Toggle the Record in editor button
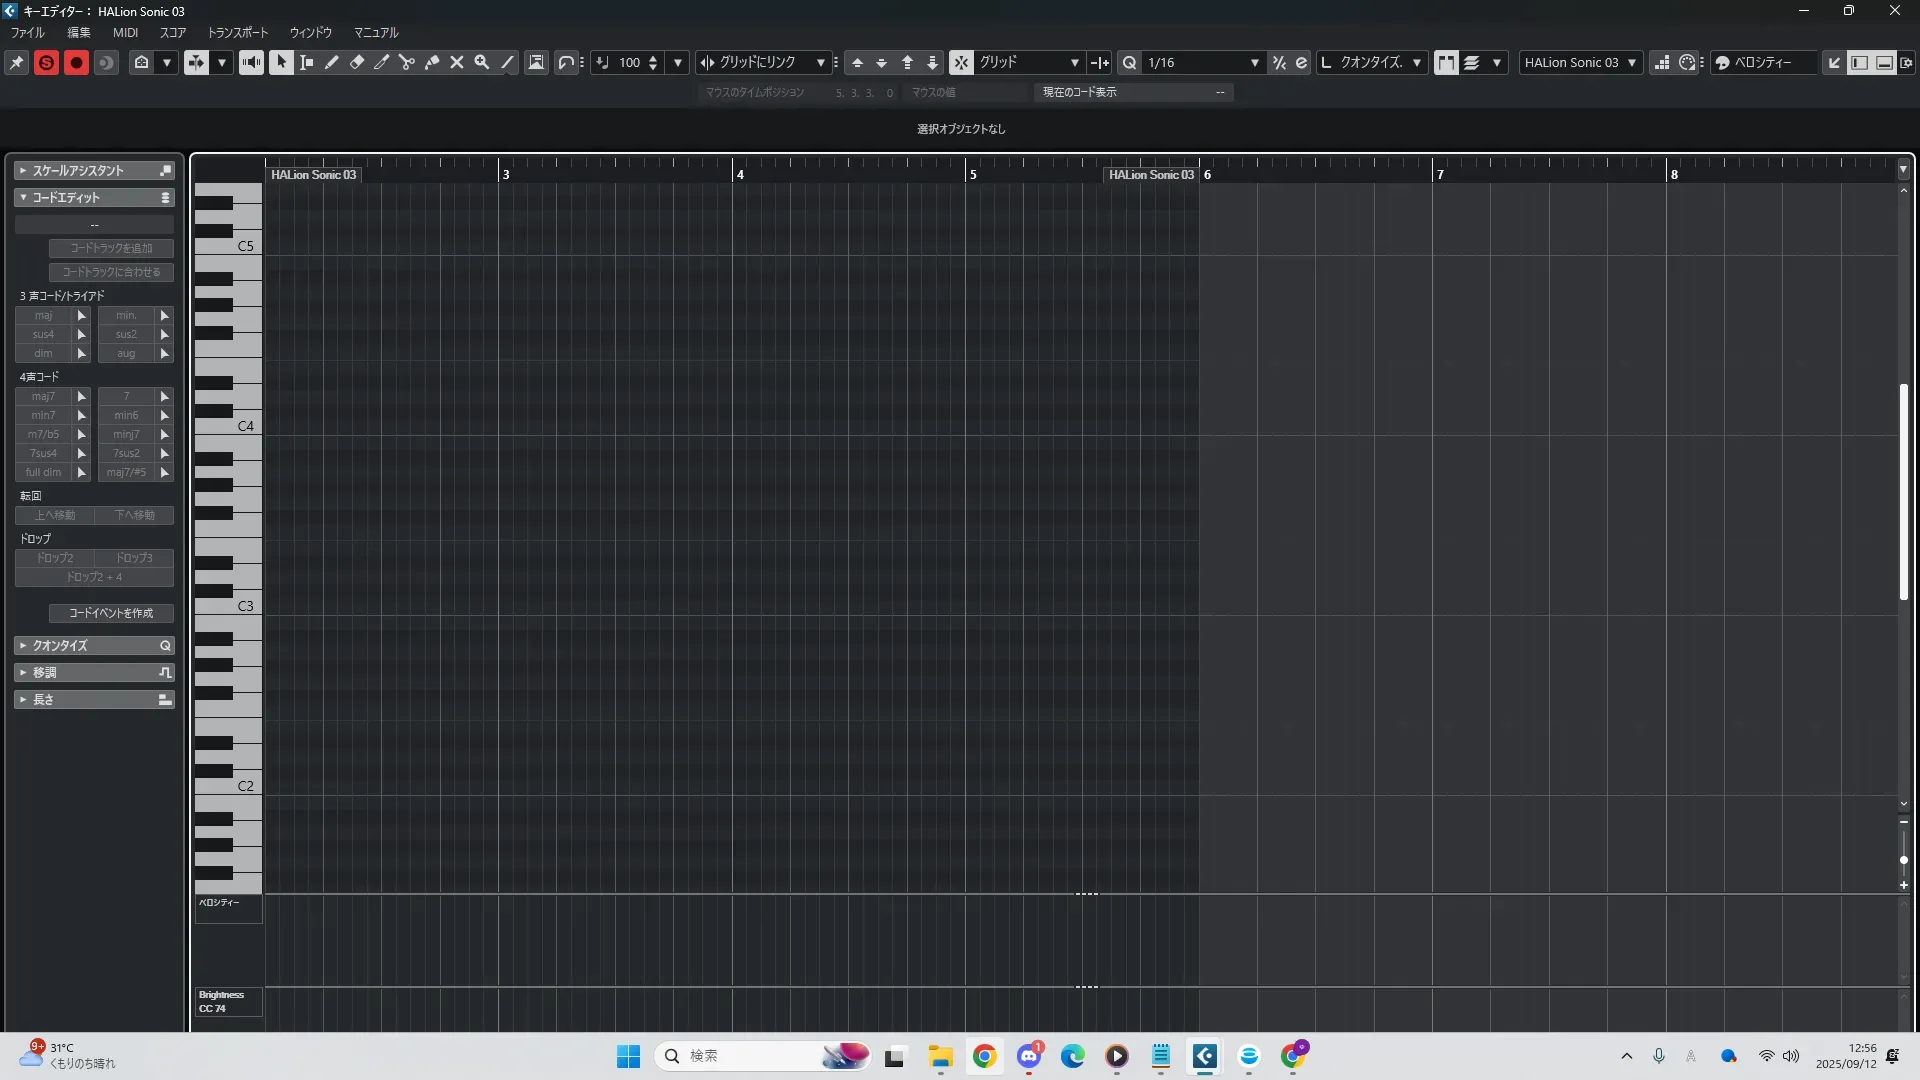 (76, 62)
